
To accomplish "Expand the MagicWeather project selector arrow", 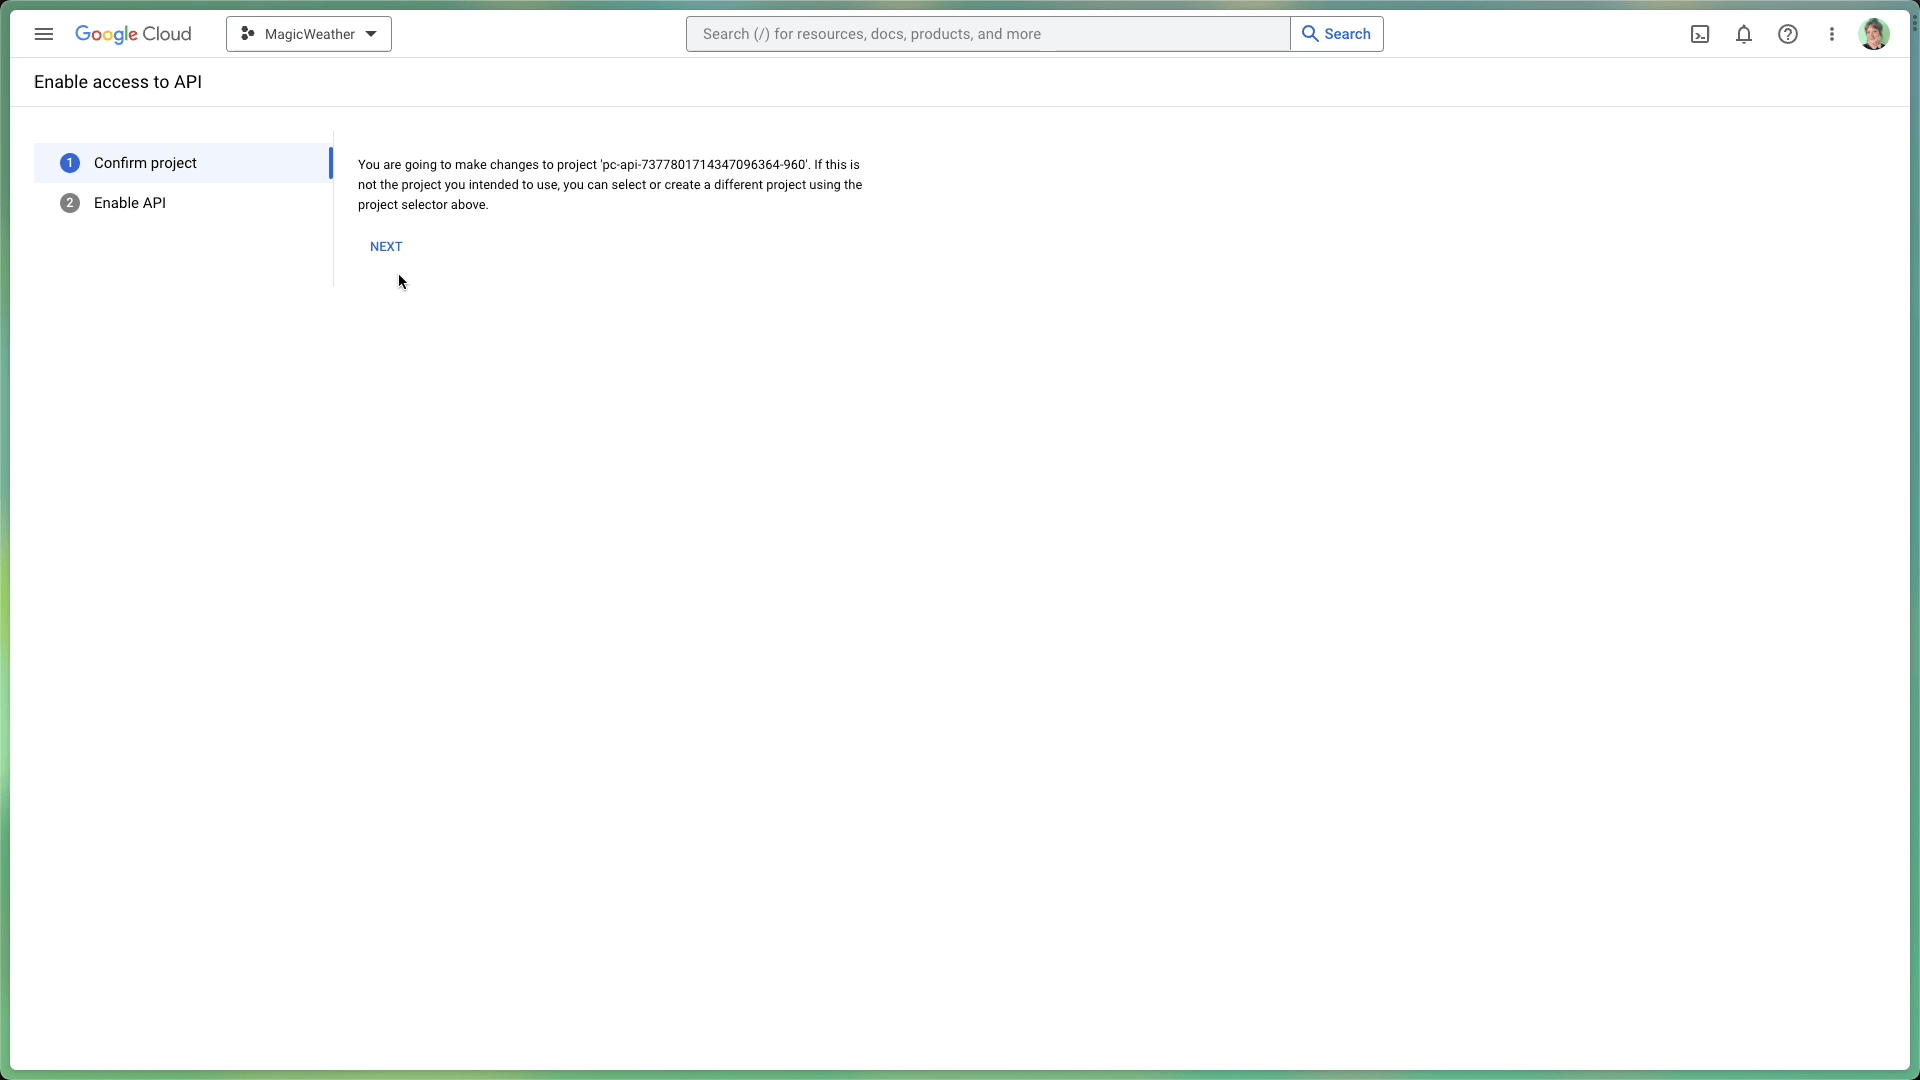I will (x=371, y=34).
